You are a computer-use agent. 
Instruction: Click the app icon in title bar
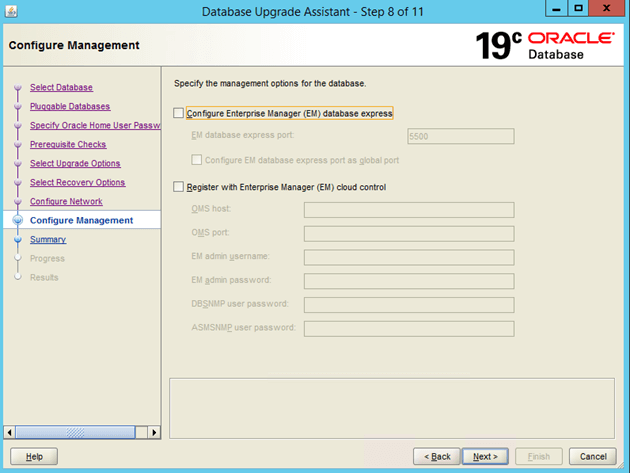[11, 11]
